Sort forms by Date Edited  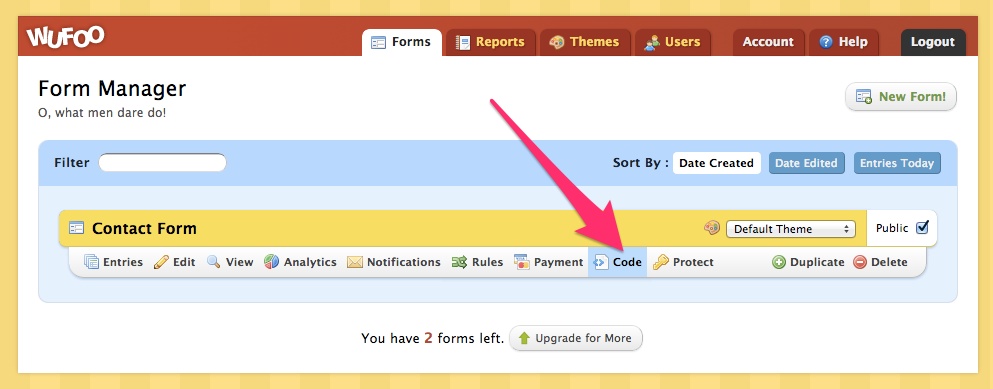[x=806, y=163]
